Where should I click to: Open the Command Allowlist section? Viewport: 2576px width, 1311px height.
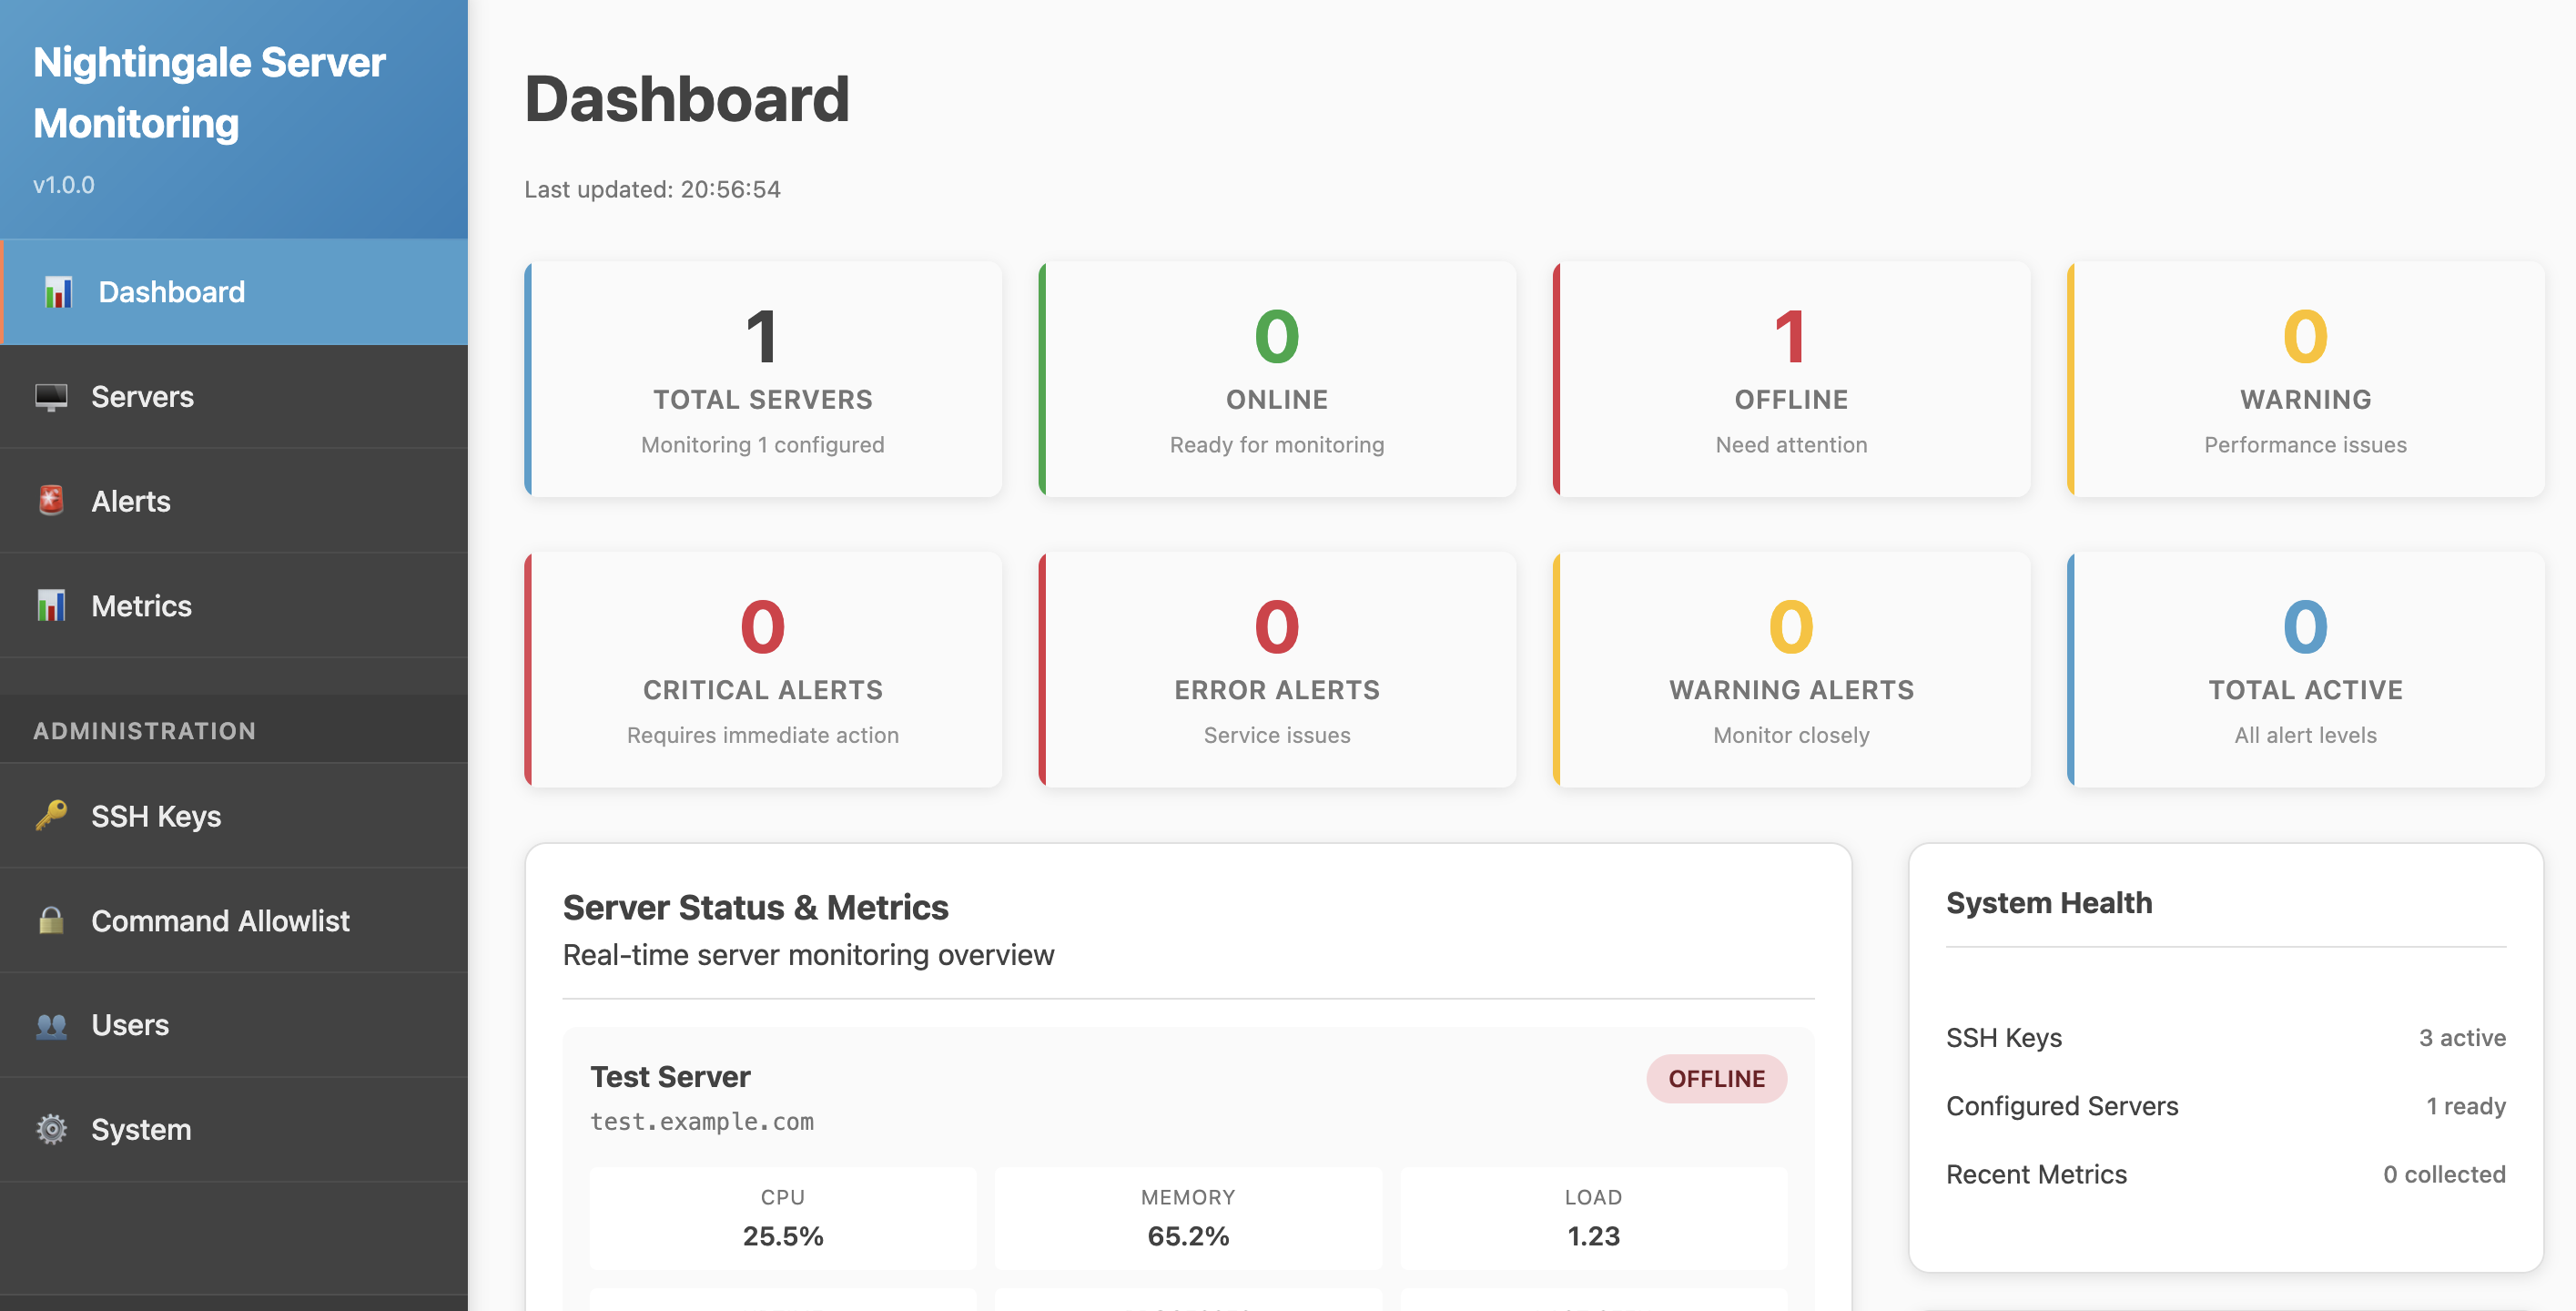click(x=220, y=920)
